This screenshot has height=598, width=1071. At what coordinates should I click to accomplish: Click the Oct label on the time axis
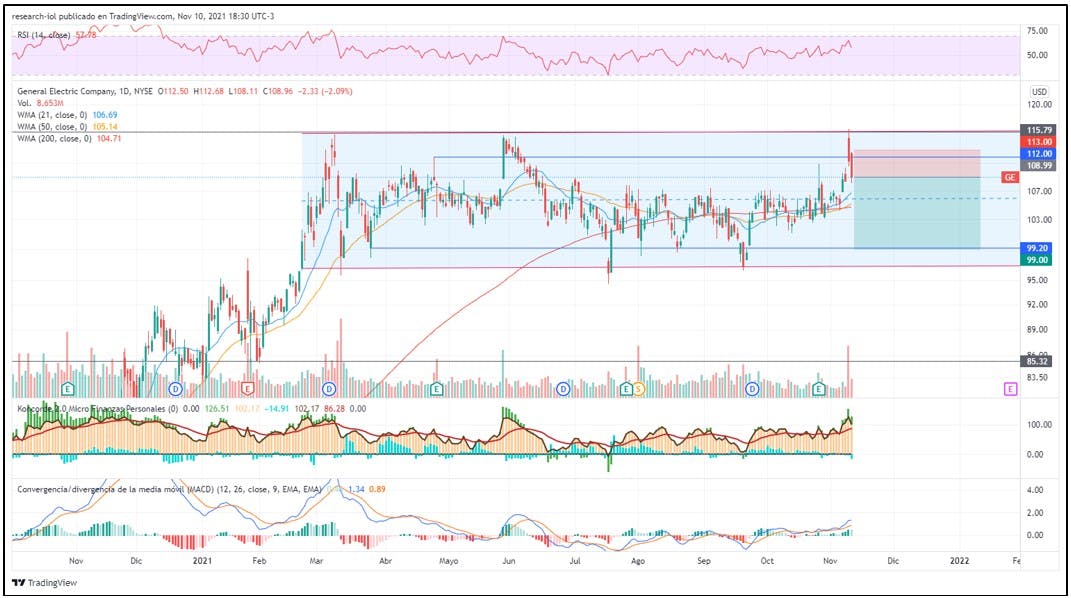click(x=767, y=561)
